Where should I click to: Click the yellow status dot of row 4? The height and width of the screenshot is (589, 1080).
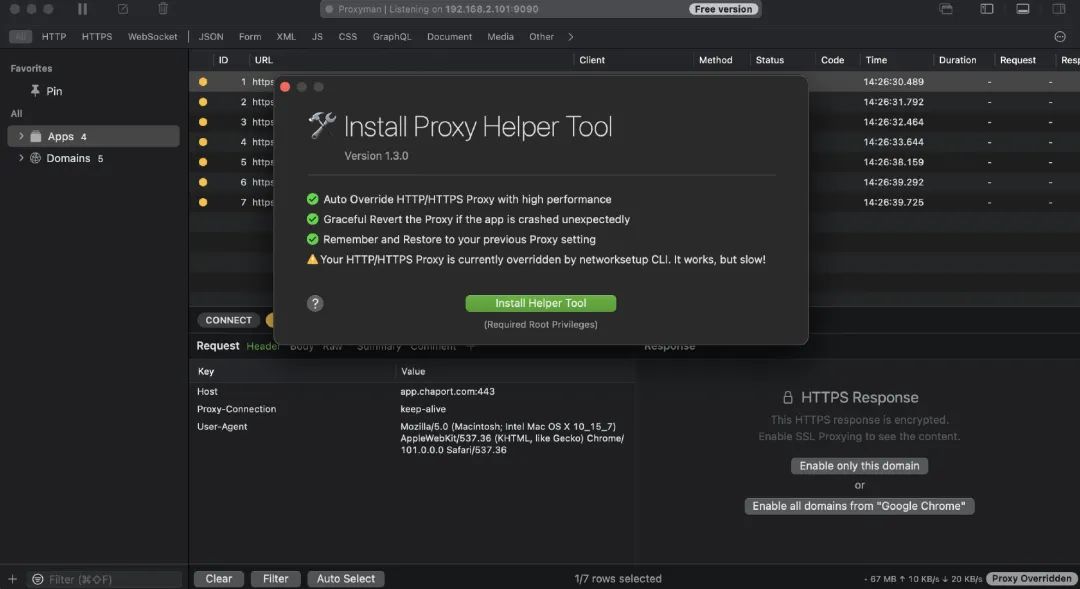point(202,142)
